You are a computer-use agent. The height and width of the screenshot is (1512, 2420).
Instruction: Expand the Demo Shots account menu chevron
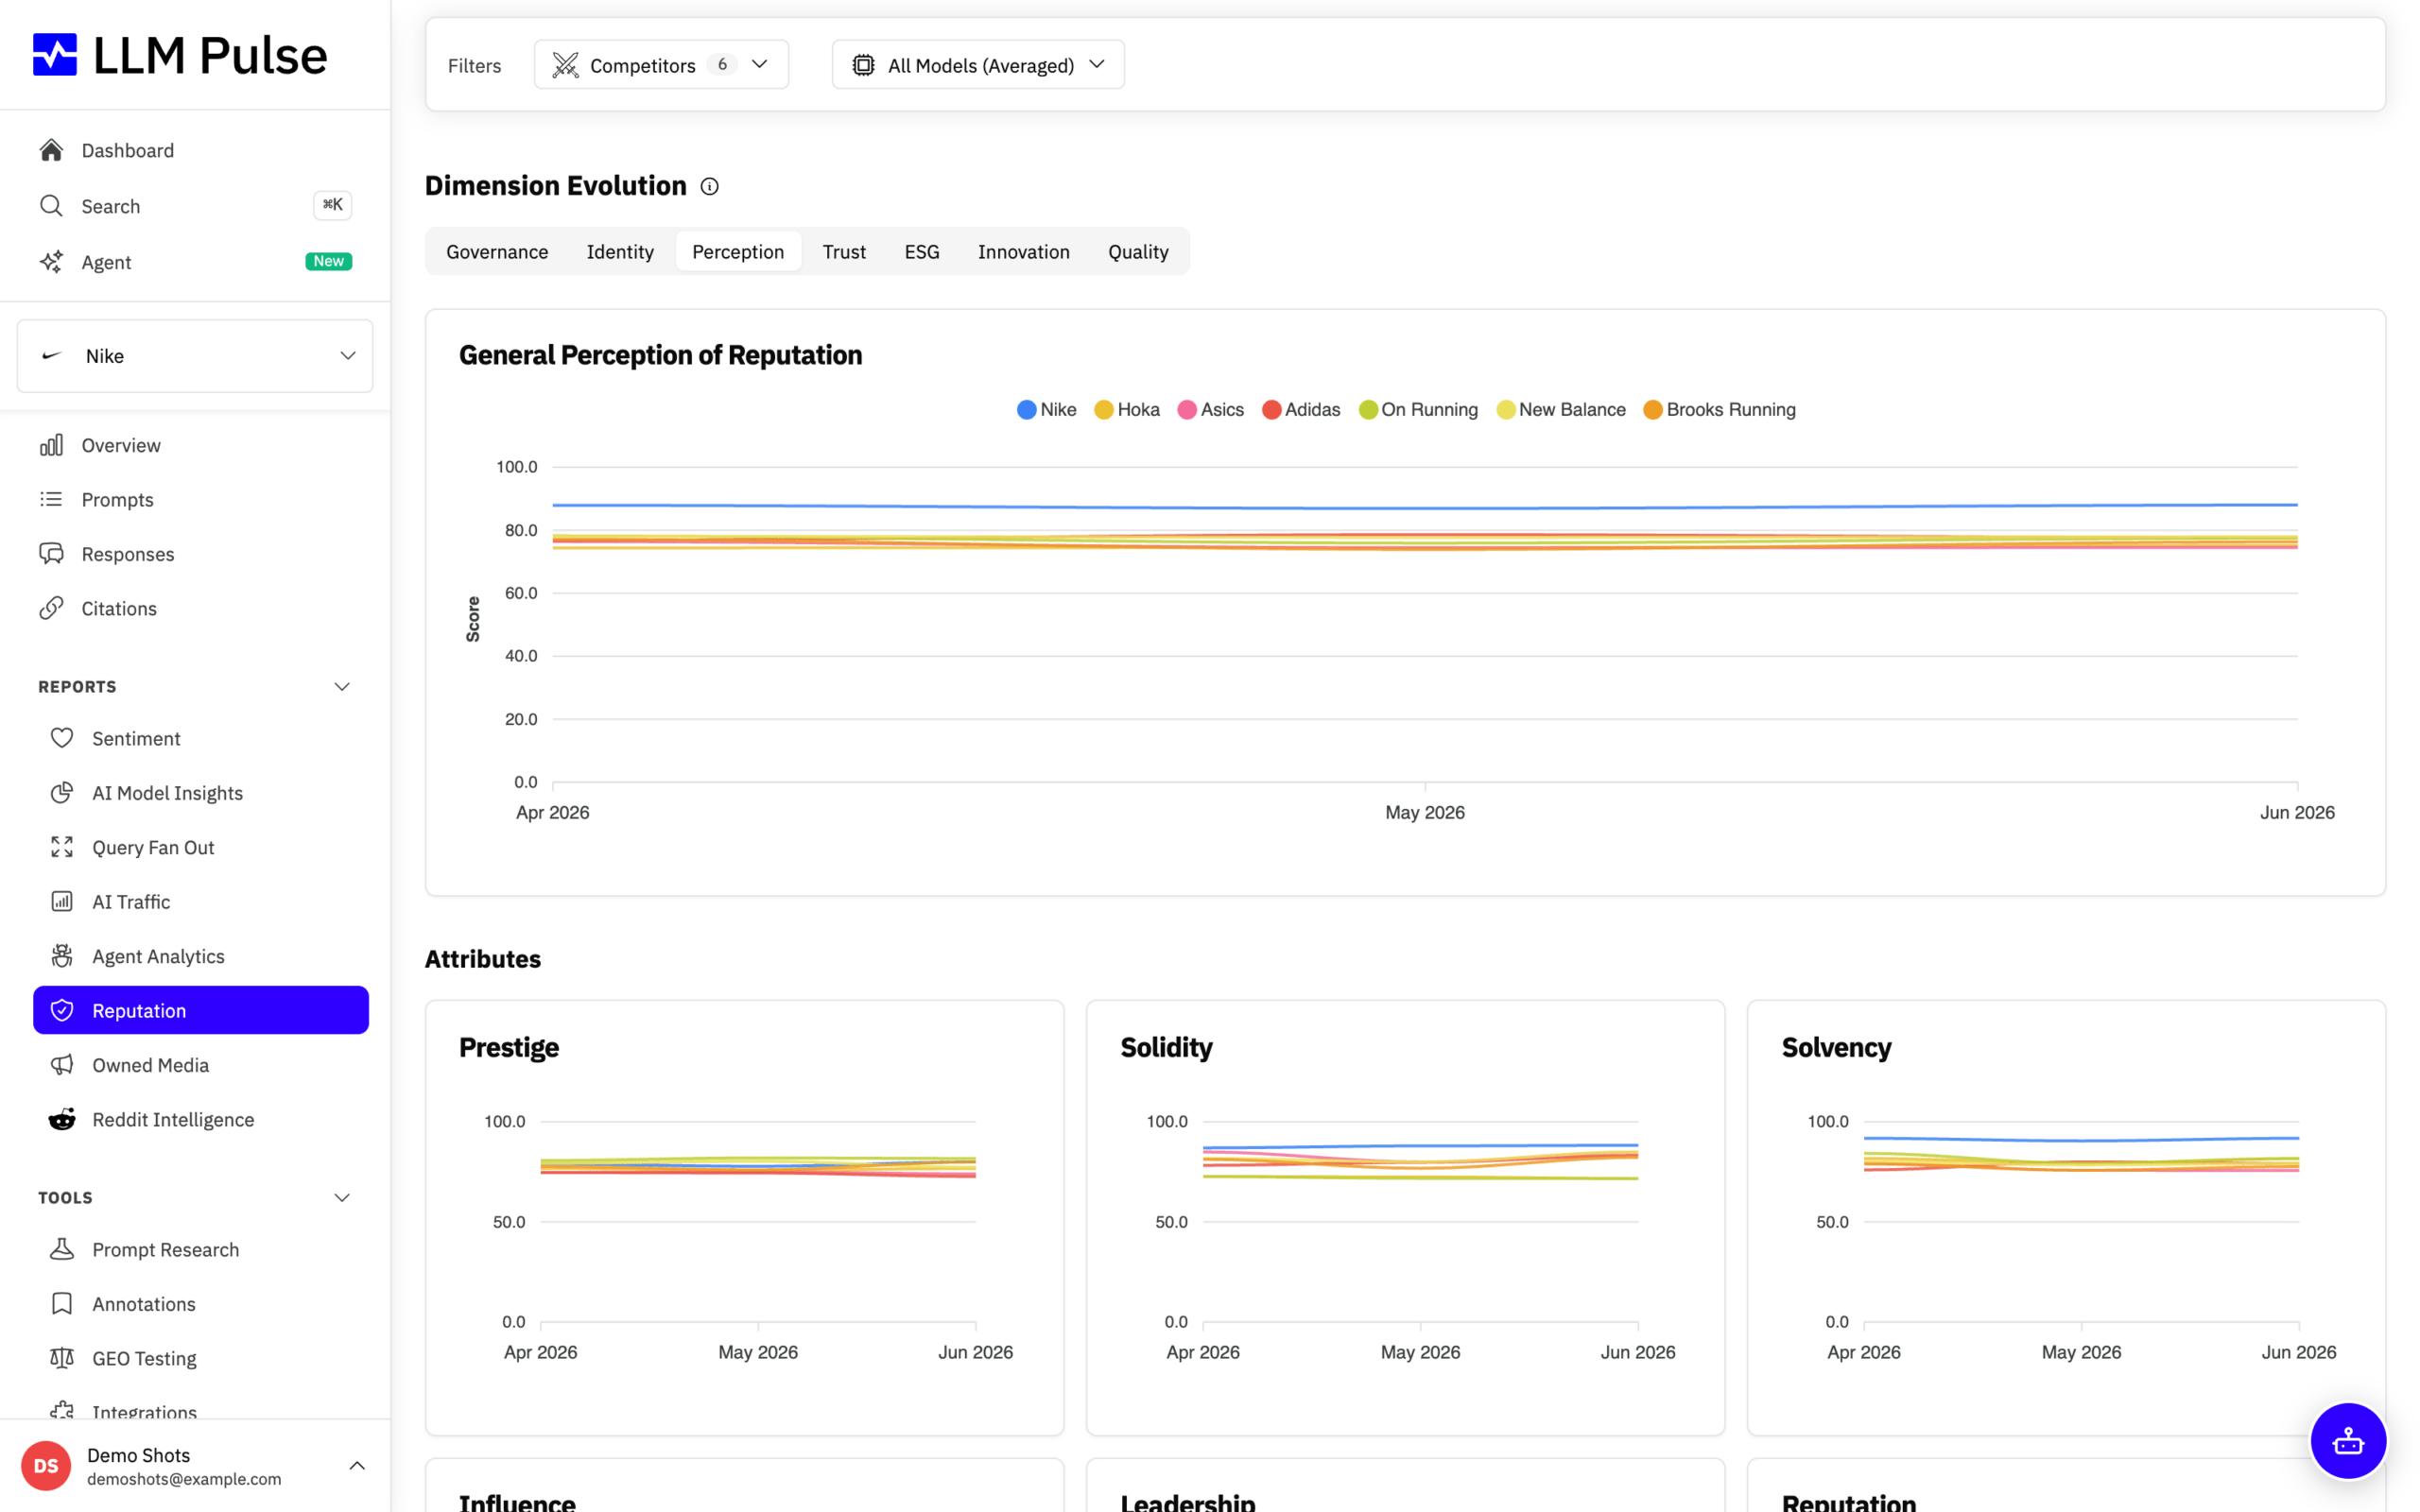click(357, 1465)
